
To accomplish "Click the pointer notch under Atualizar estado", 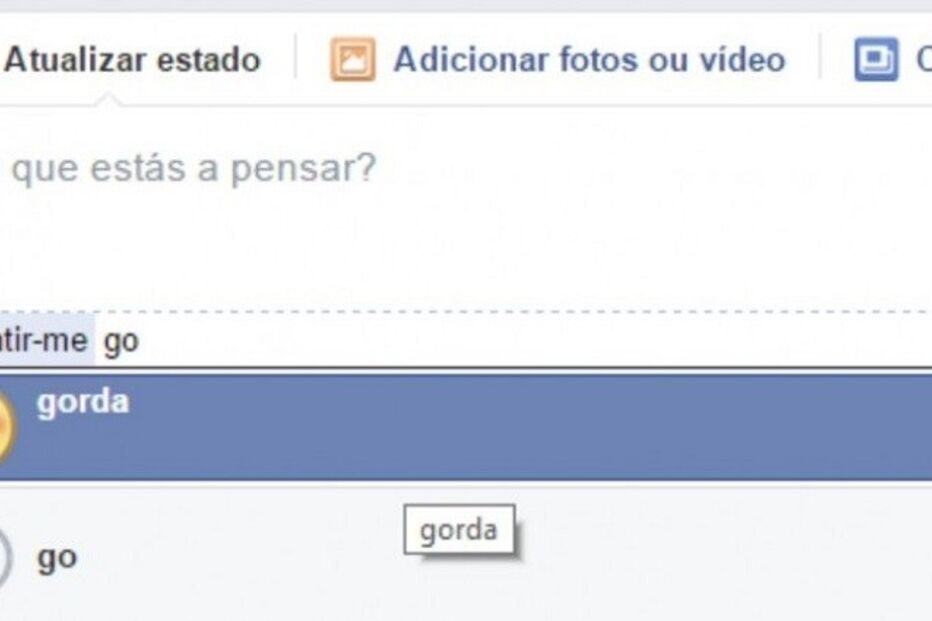I will tap(108, 100).
